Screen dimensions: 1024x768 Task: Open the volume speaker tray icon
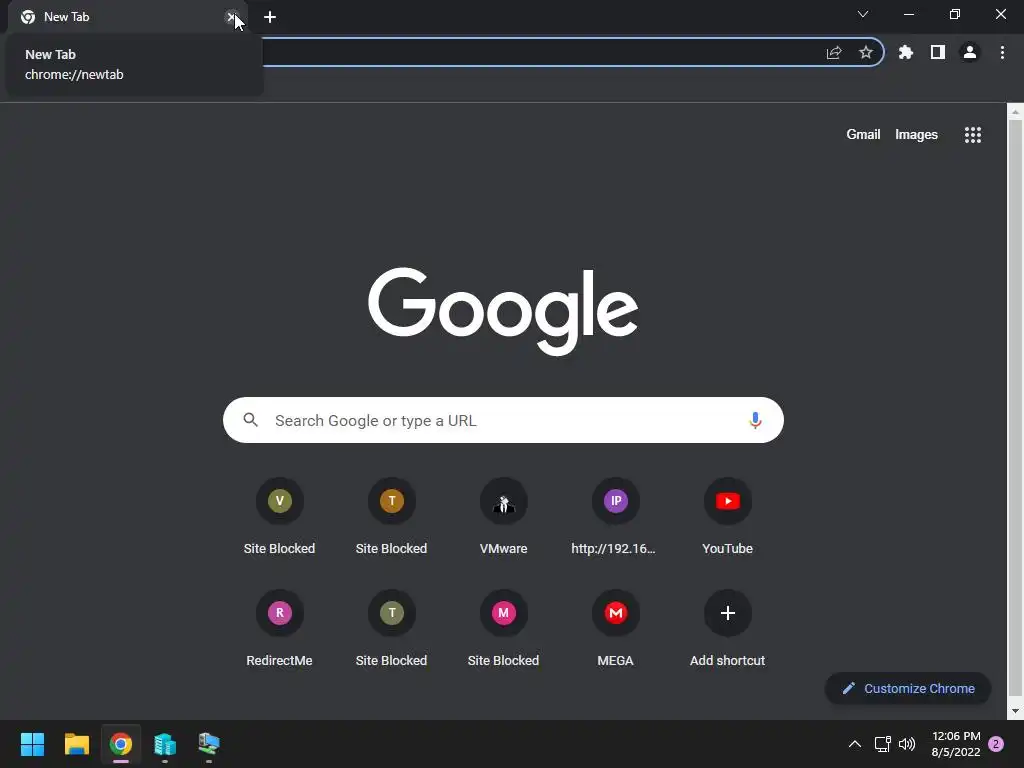pyautogui.click(x=907, y=744)
